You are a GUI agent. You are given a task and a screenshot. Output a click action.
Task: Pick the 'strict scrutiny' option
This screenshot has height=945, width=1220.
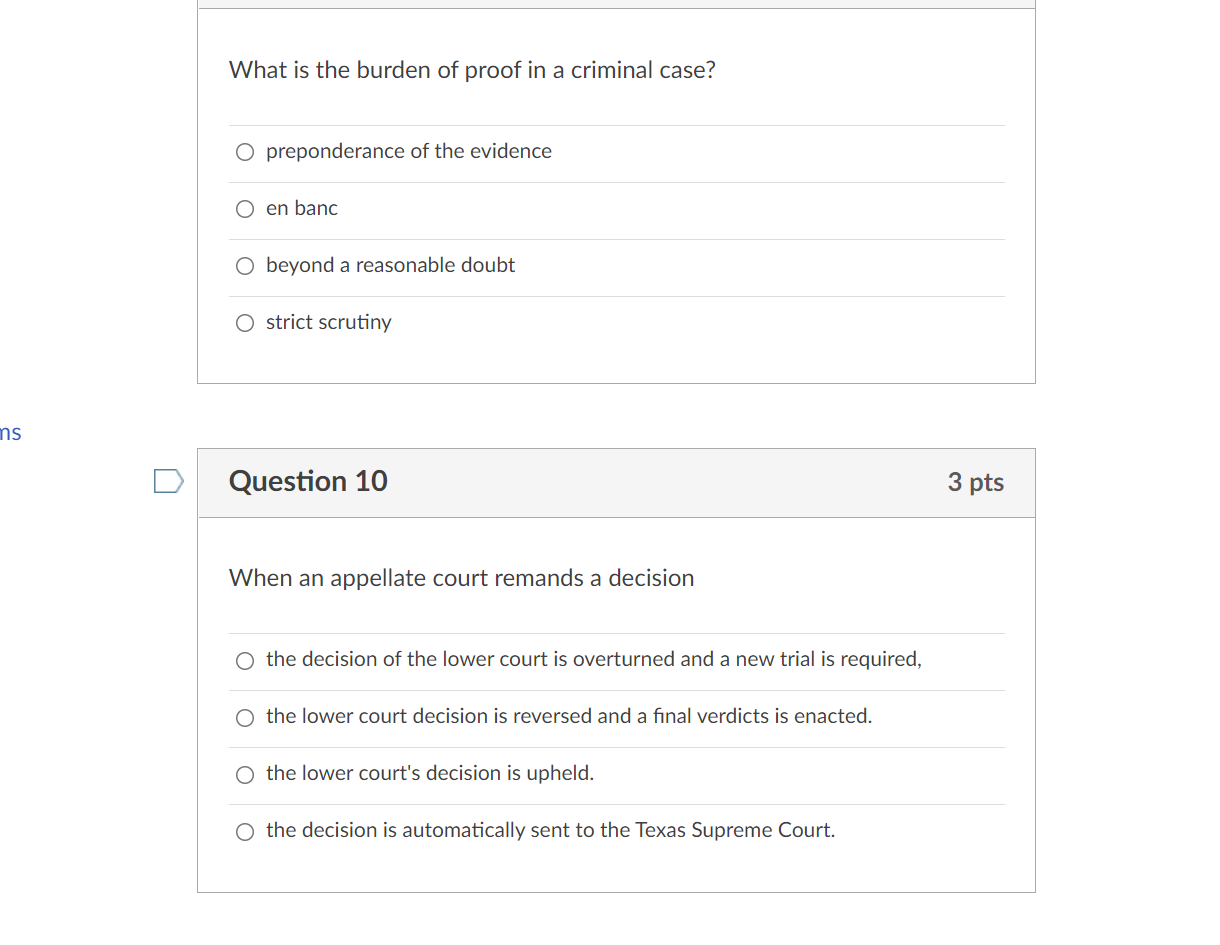245,323
